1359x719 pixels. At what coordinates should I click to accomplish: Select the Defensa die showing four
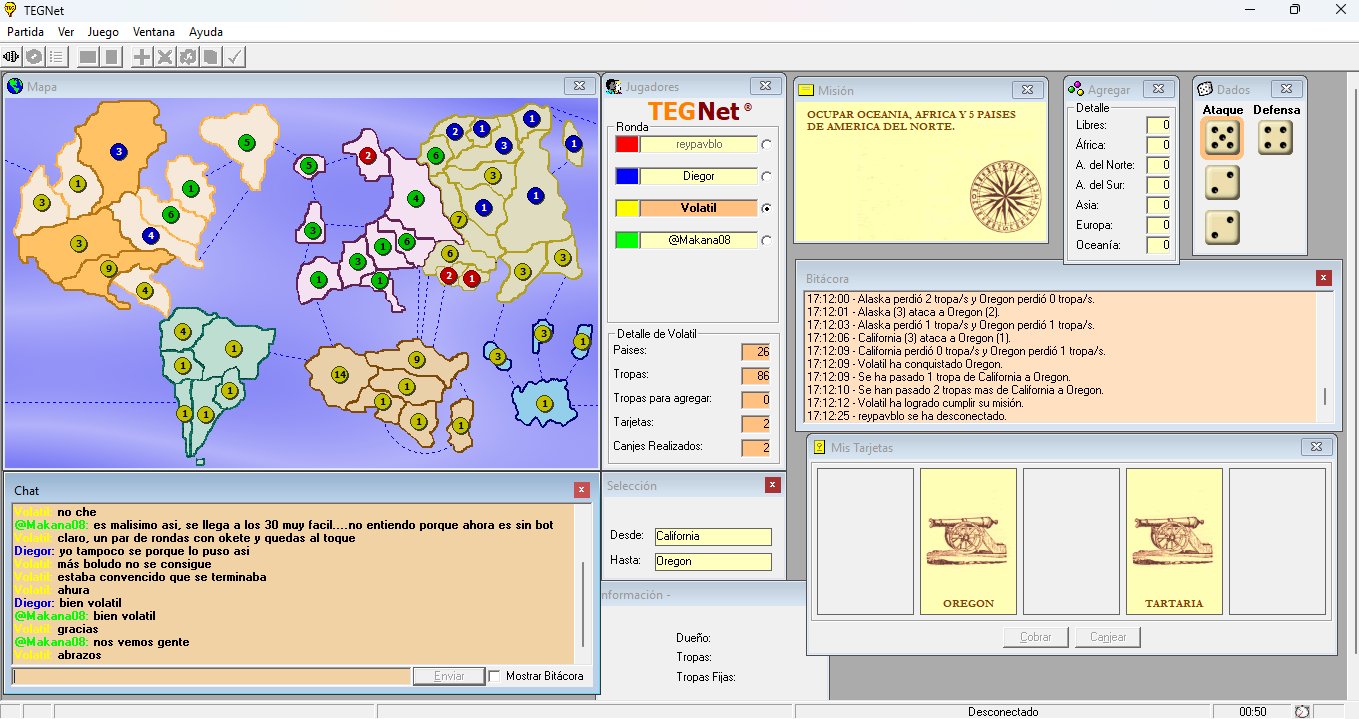click(x=1275, y=138)
